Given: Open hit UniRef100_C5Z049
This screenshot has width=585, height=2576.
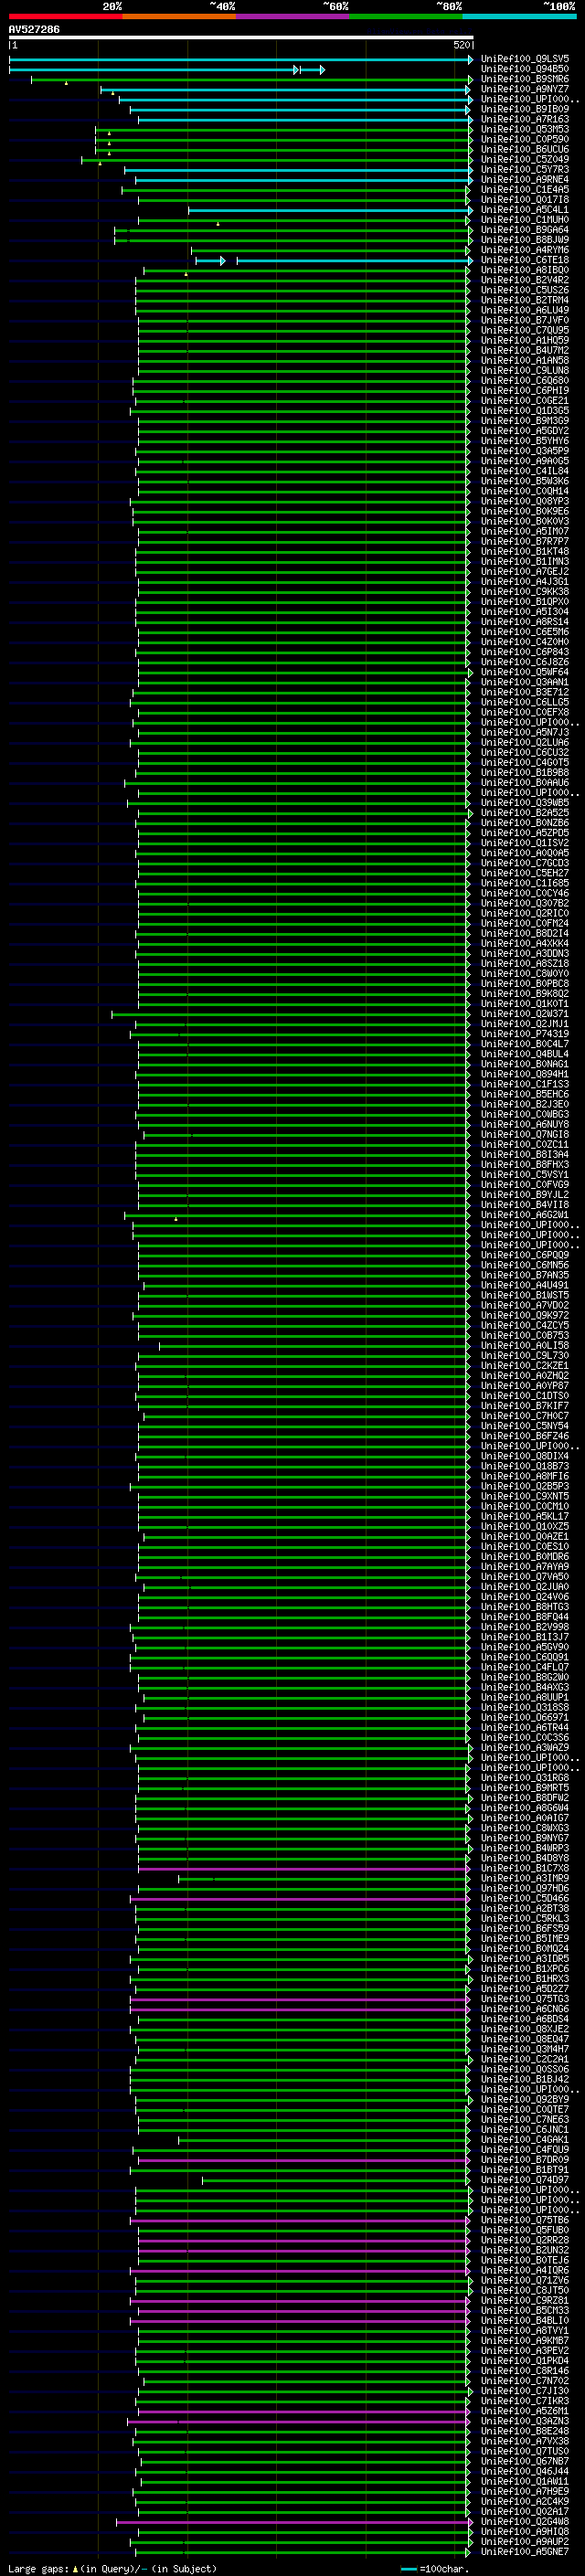Looking at the screenshot, I should pyautogui.click(x=524, y=159).
